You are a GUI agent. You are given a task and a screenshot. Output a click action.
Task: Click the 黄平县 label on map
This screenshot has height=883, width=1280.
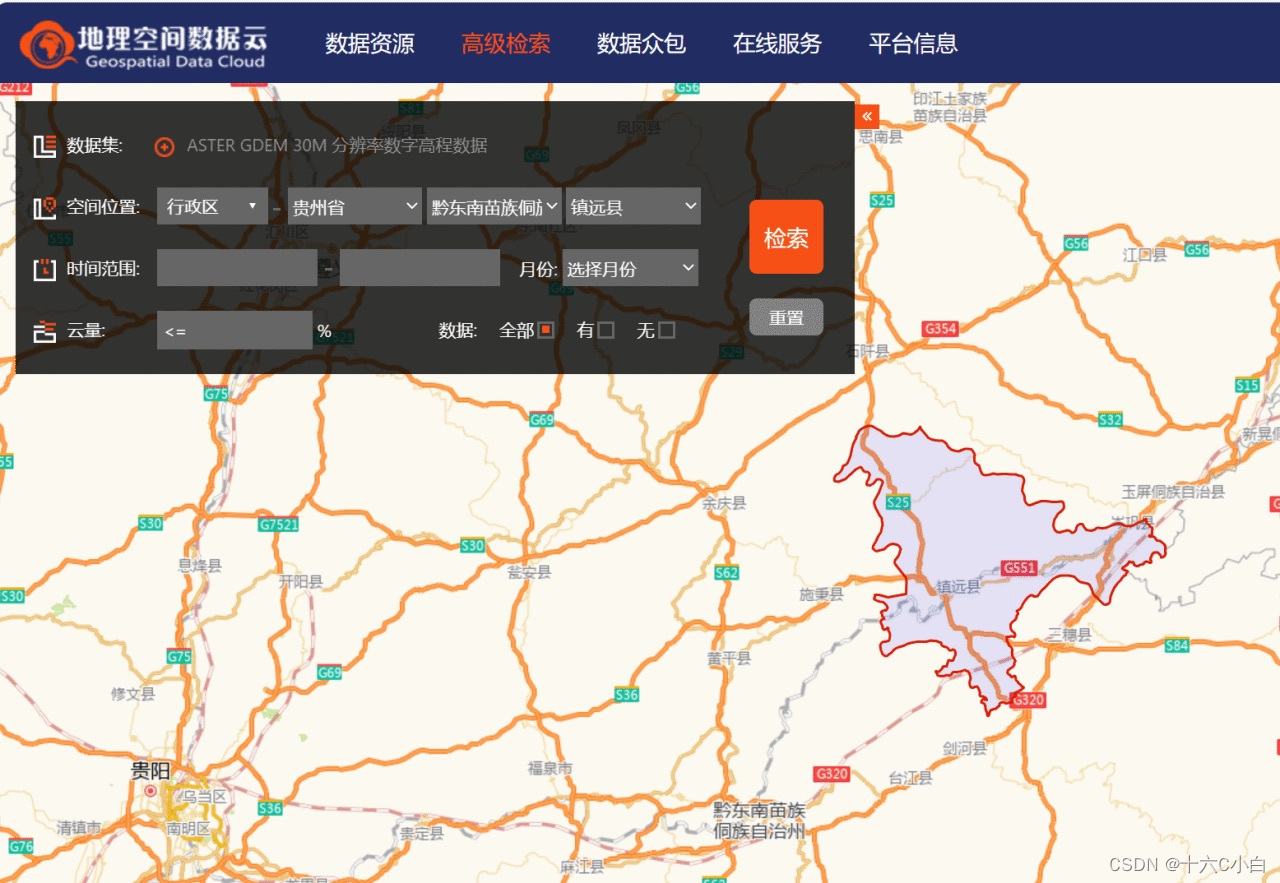pos(728,658)
